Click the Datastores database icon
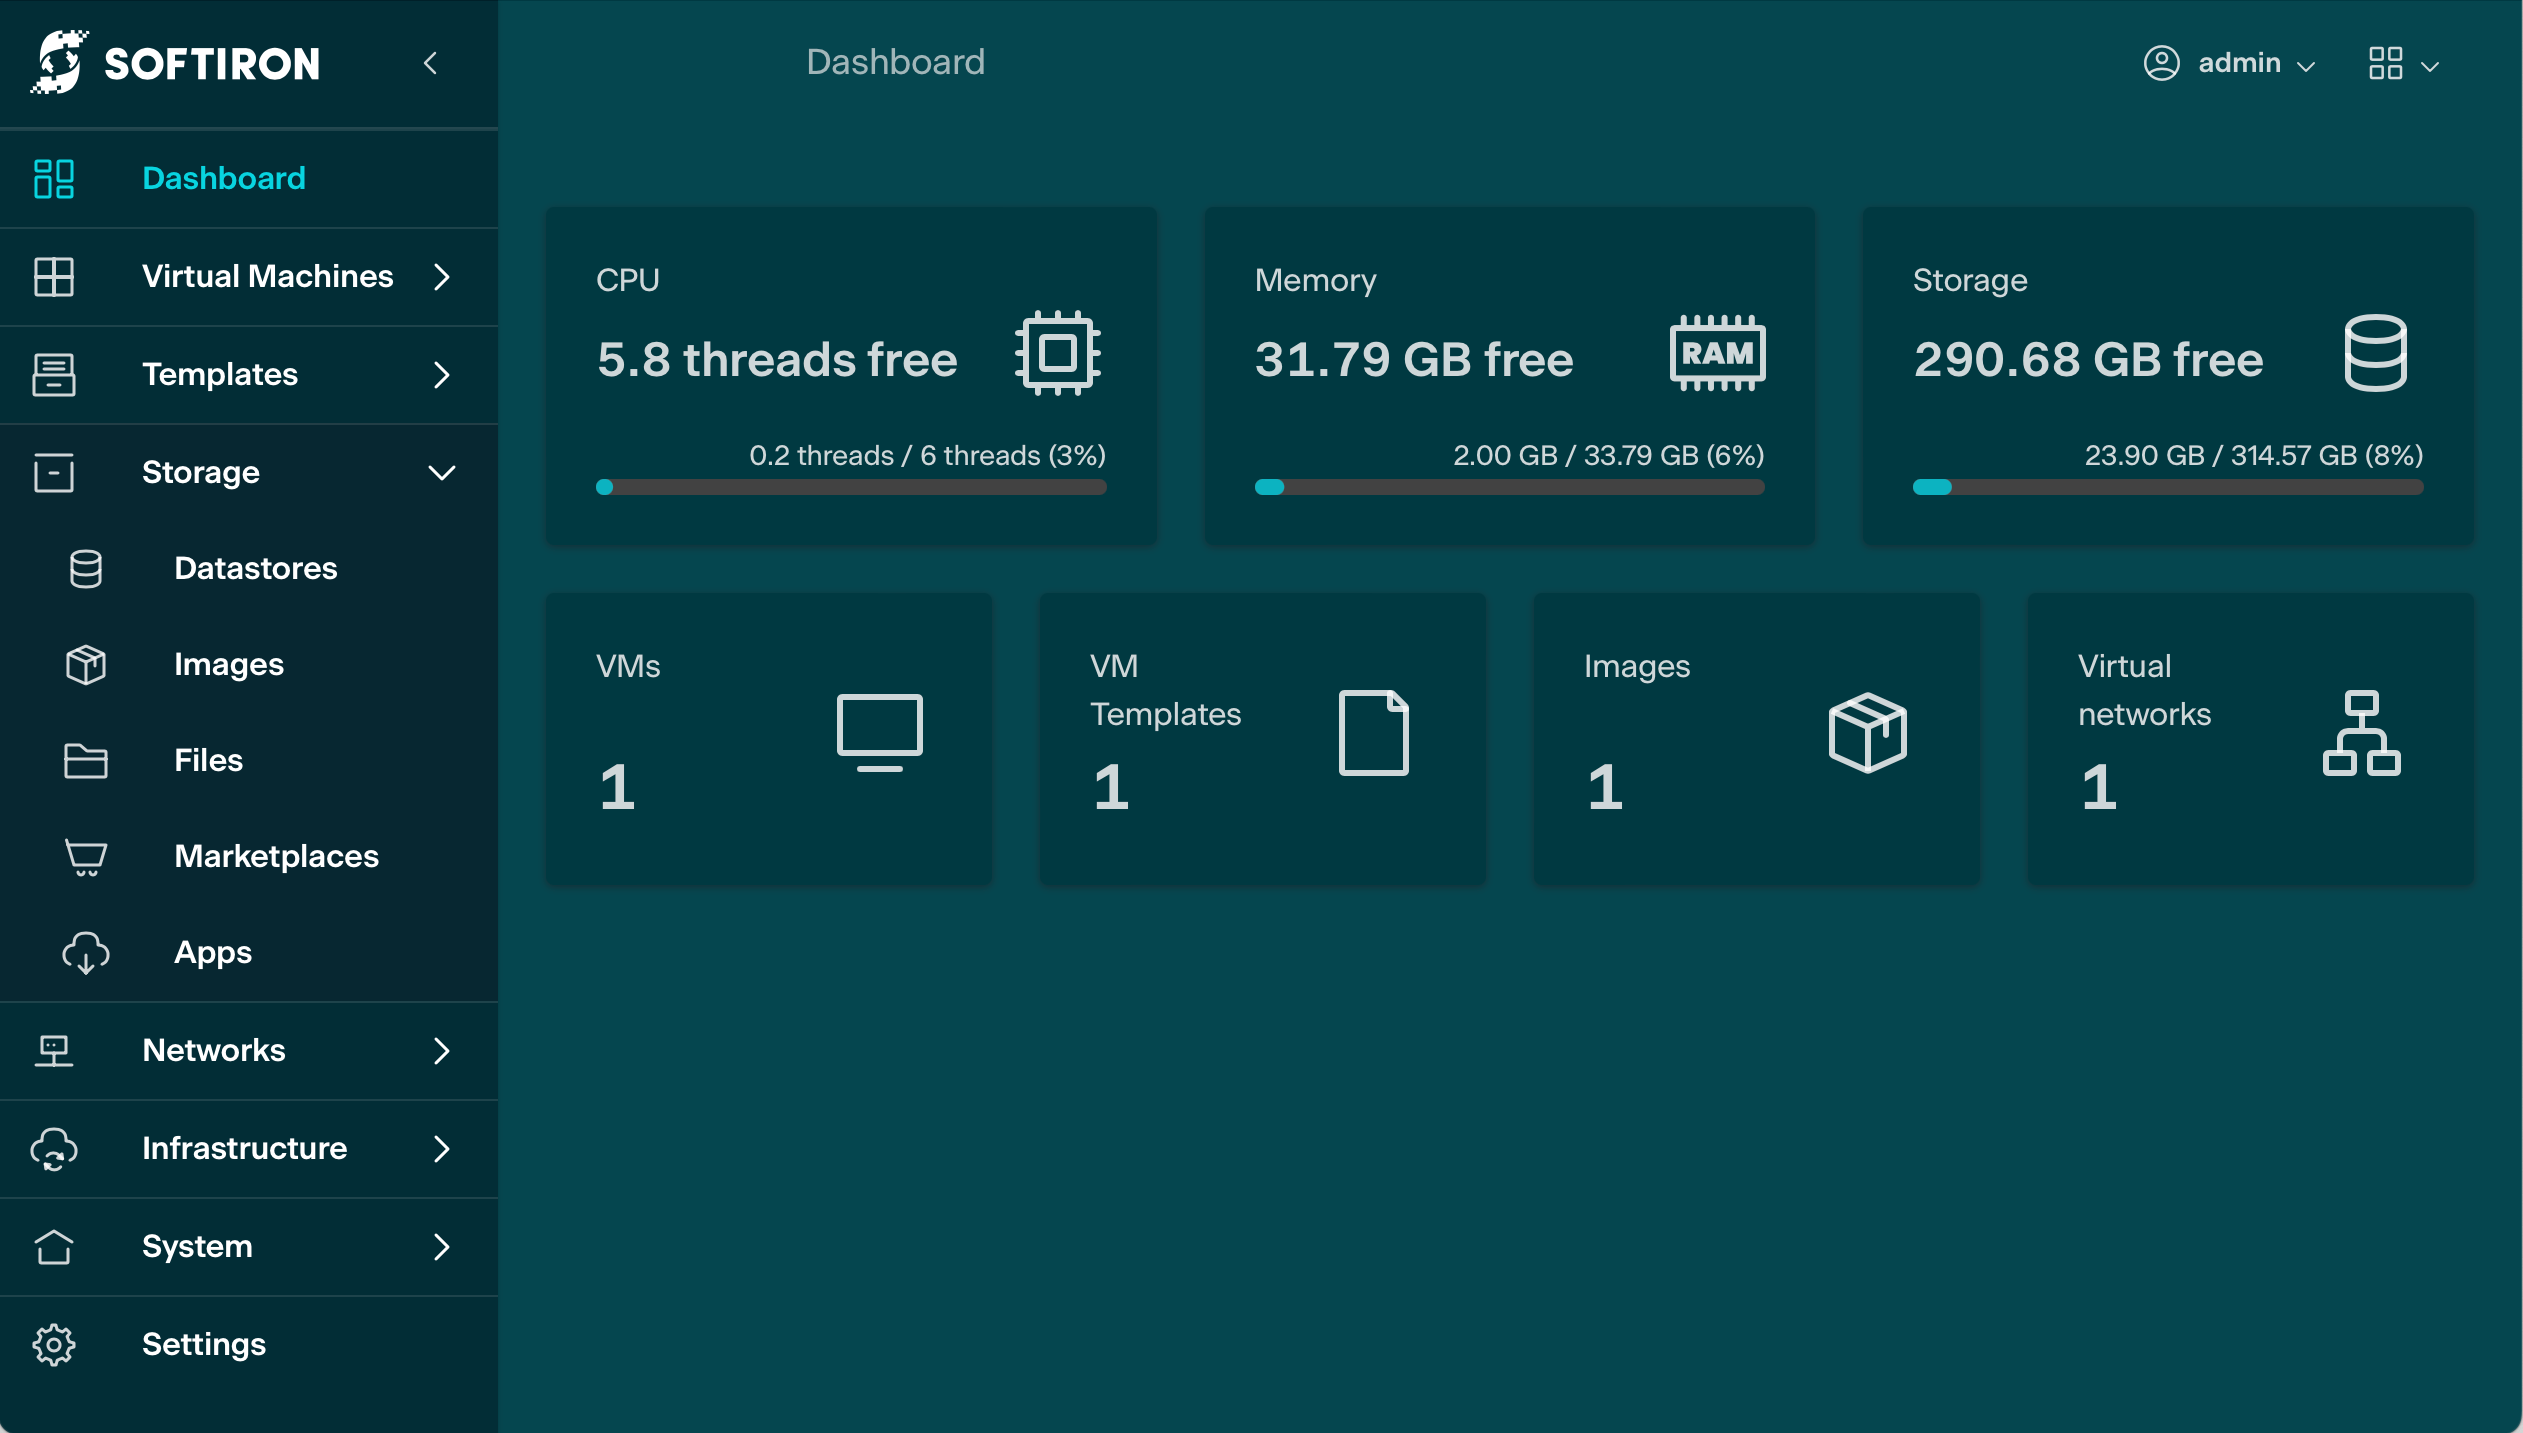The width and height of the screenshot is (2523, 1433). (86, 568)
